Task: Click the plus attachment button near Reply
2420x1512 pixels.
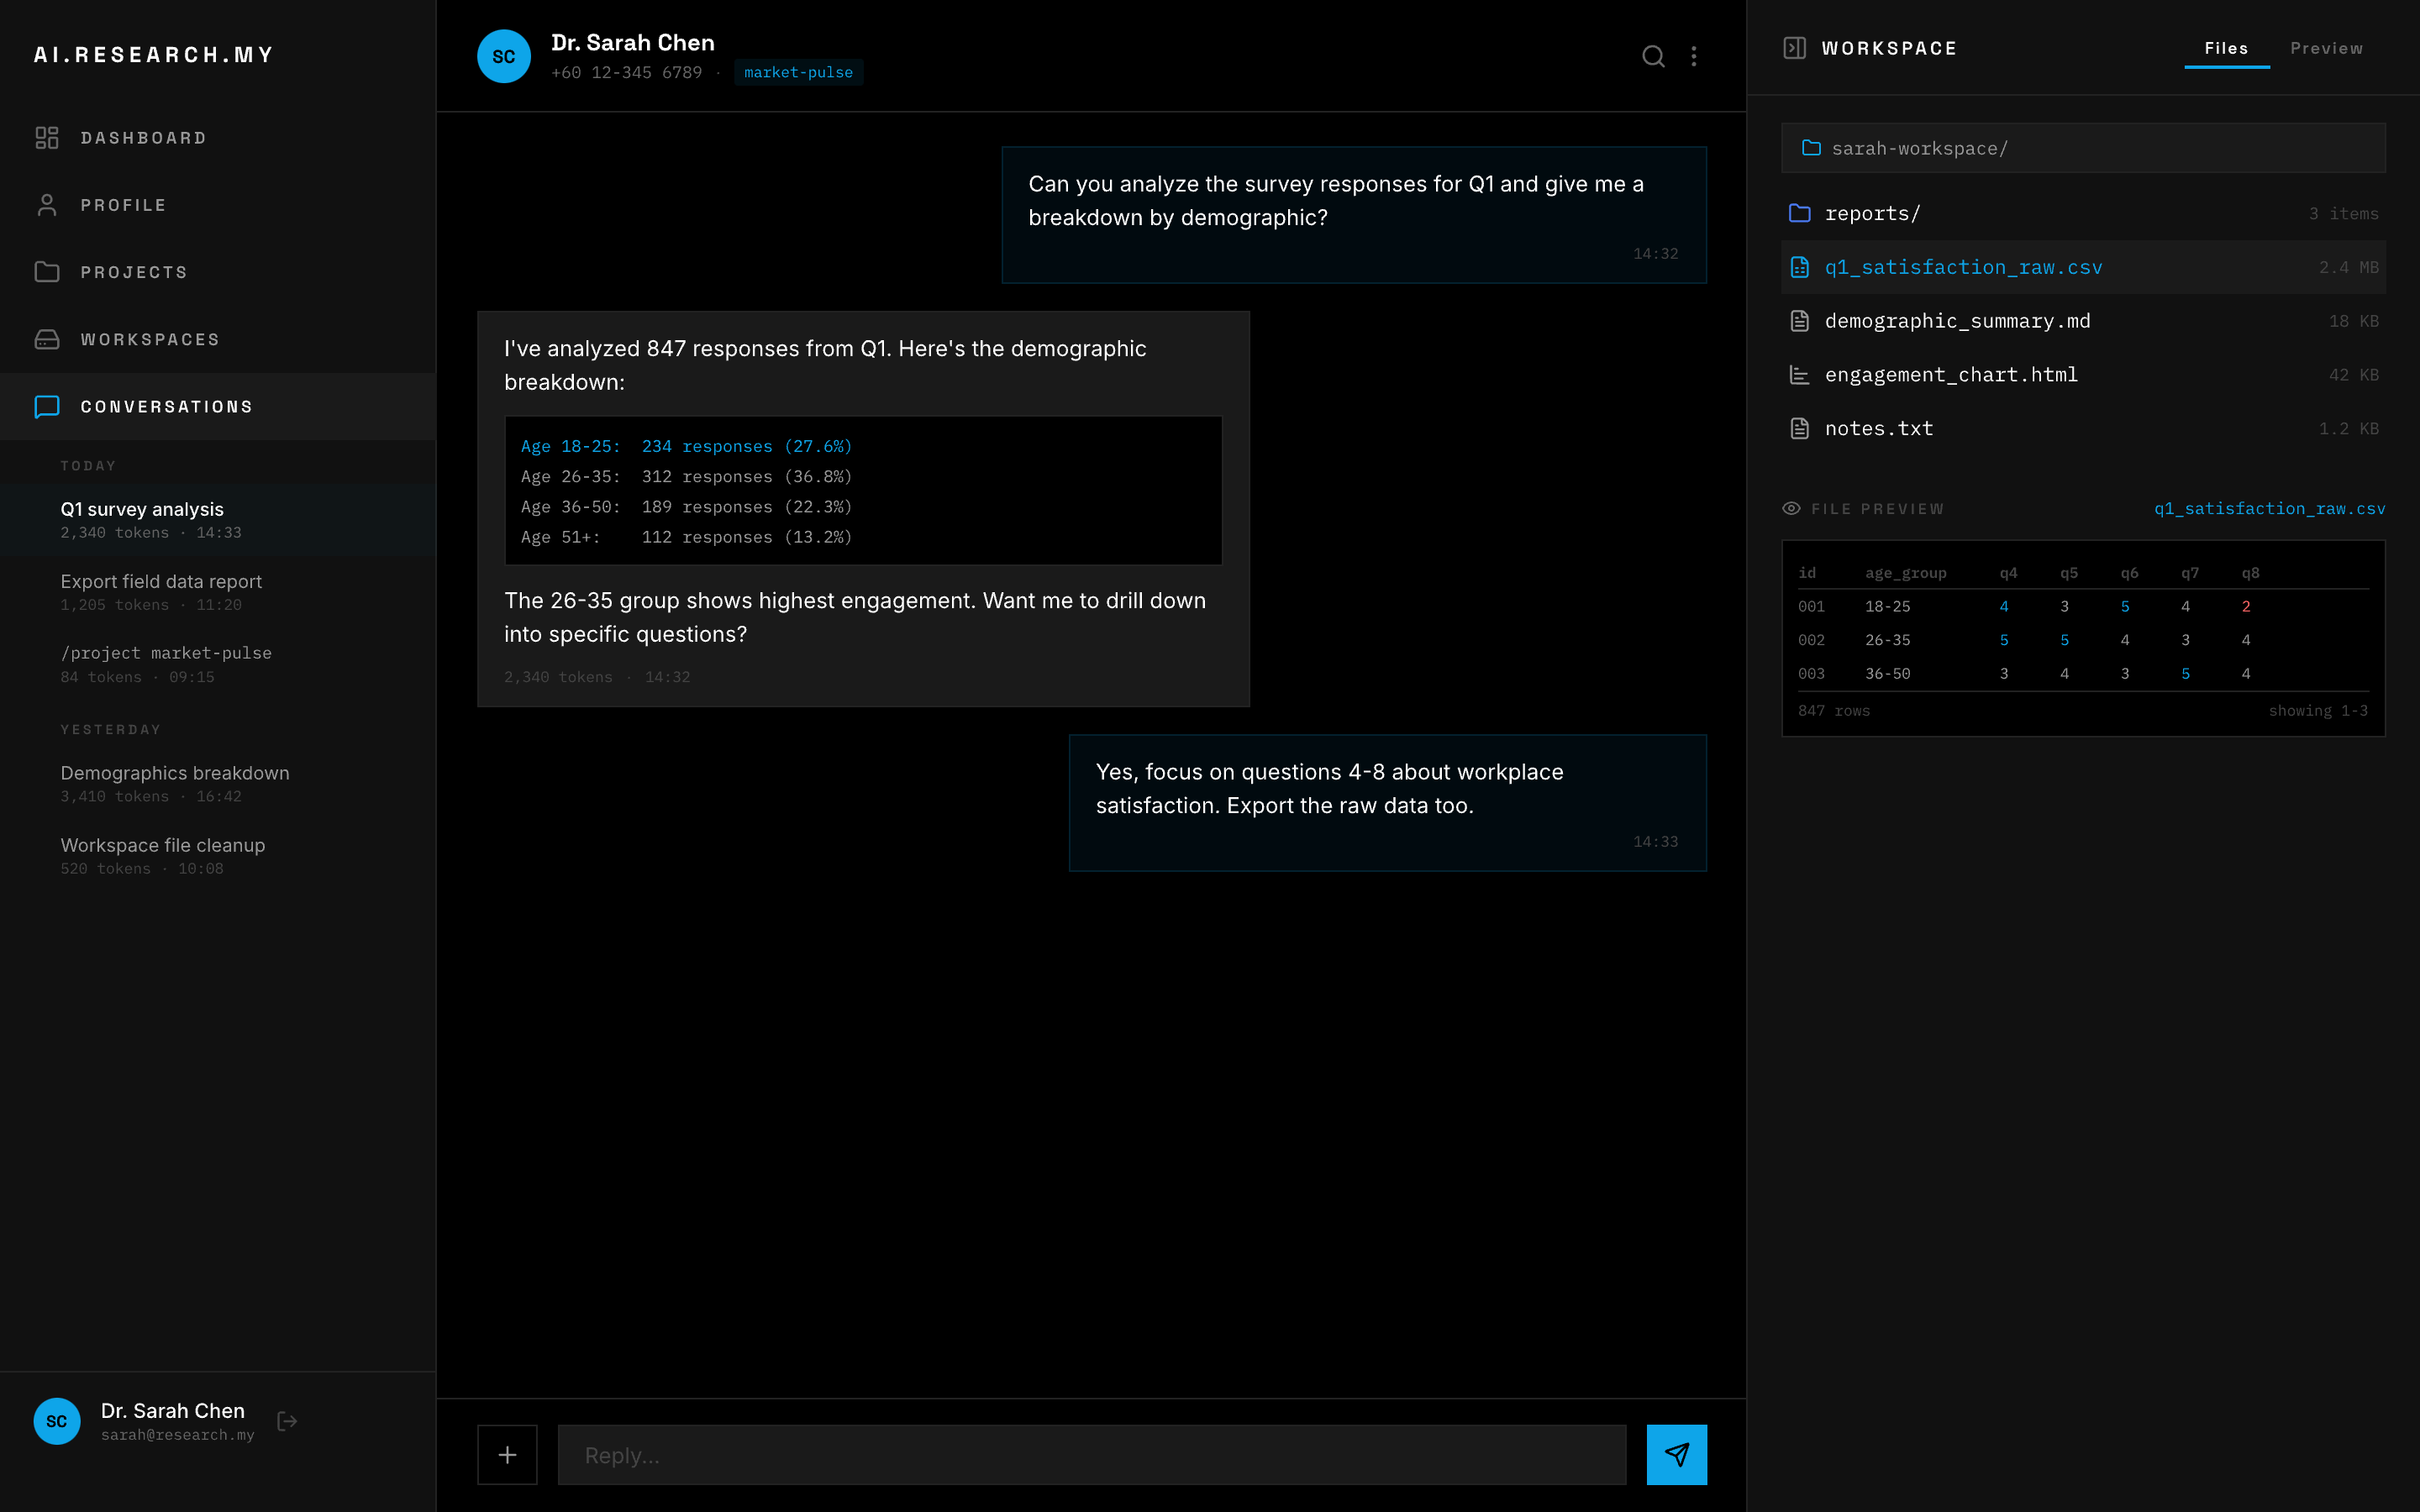Action: (x=507, y=1455)
